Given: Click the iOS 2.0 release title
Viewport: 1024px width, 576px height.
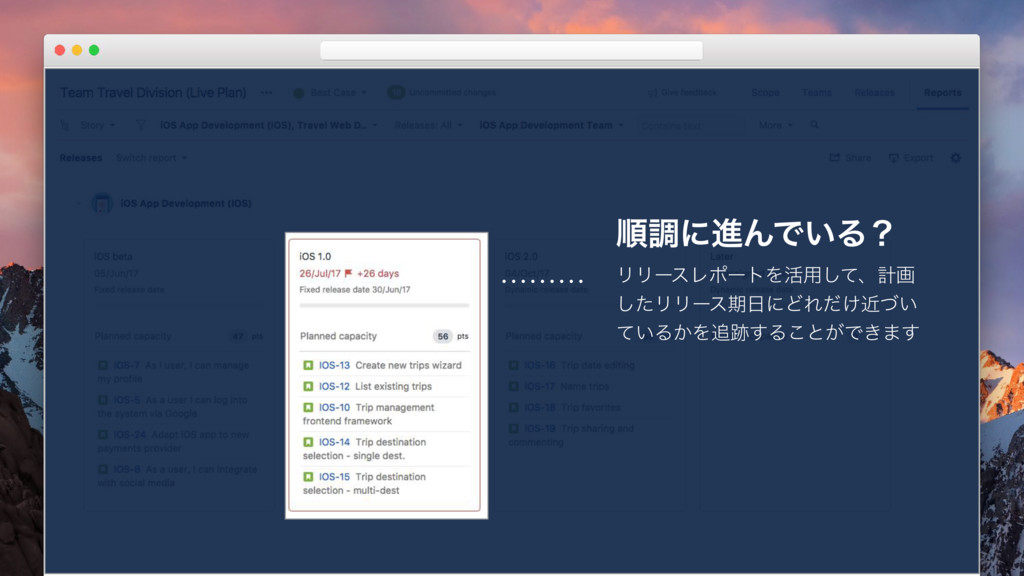Looking at the screenshot, I should (x=521, y=256).
